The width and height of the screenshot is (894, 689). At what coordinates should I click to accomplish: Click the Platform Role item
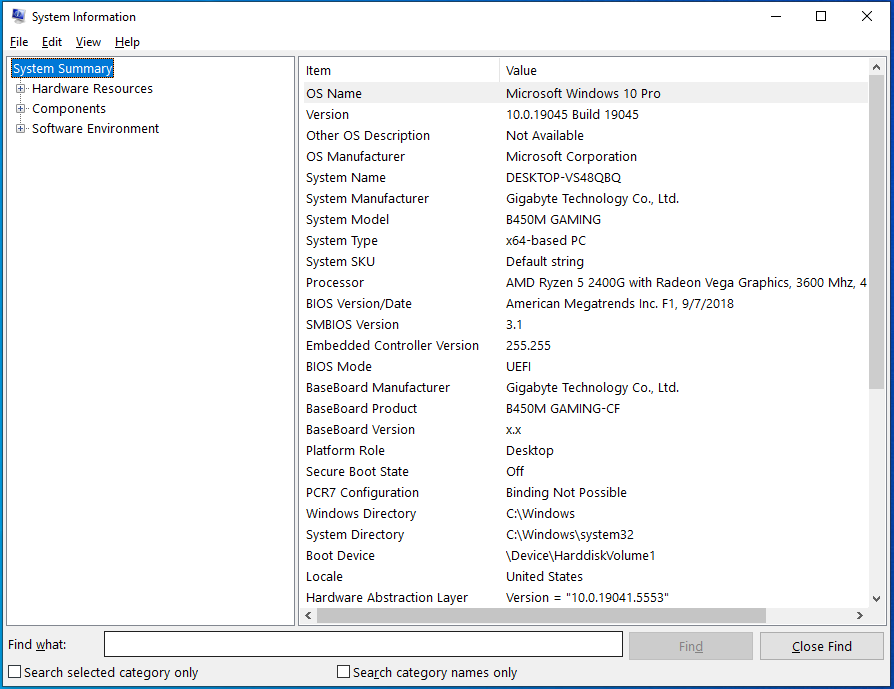point(345,451)
